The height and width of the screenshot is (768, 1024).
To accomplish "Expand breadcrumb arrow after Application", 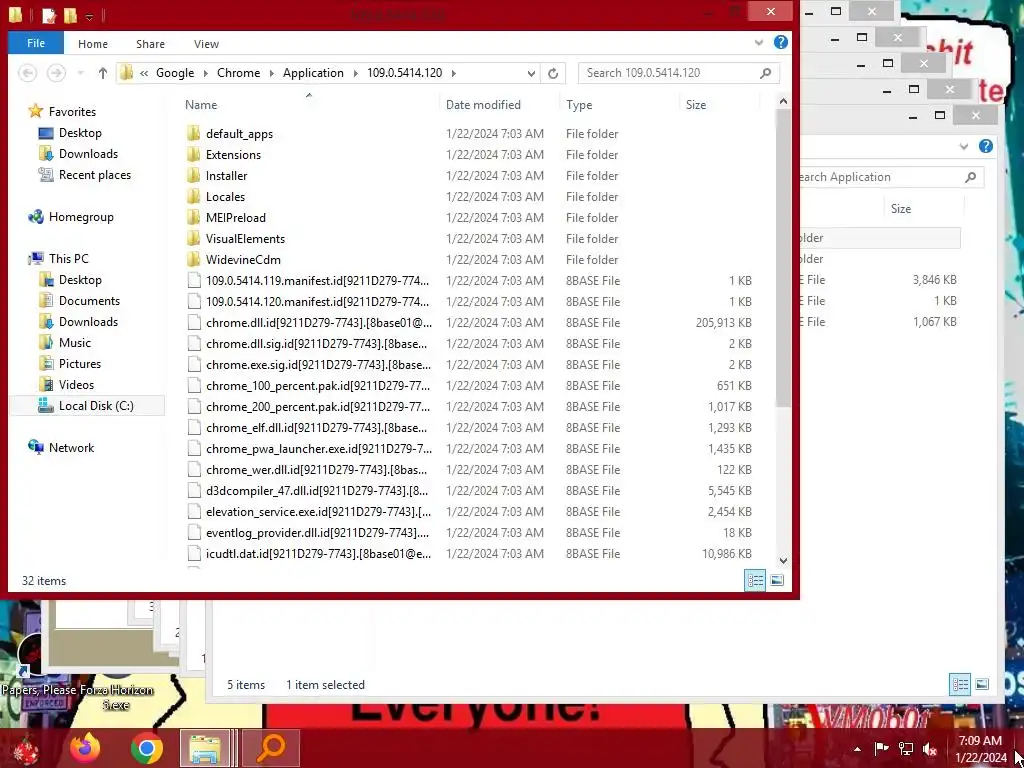I will pyautogui.click(x=356, y=73).
